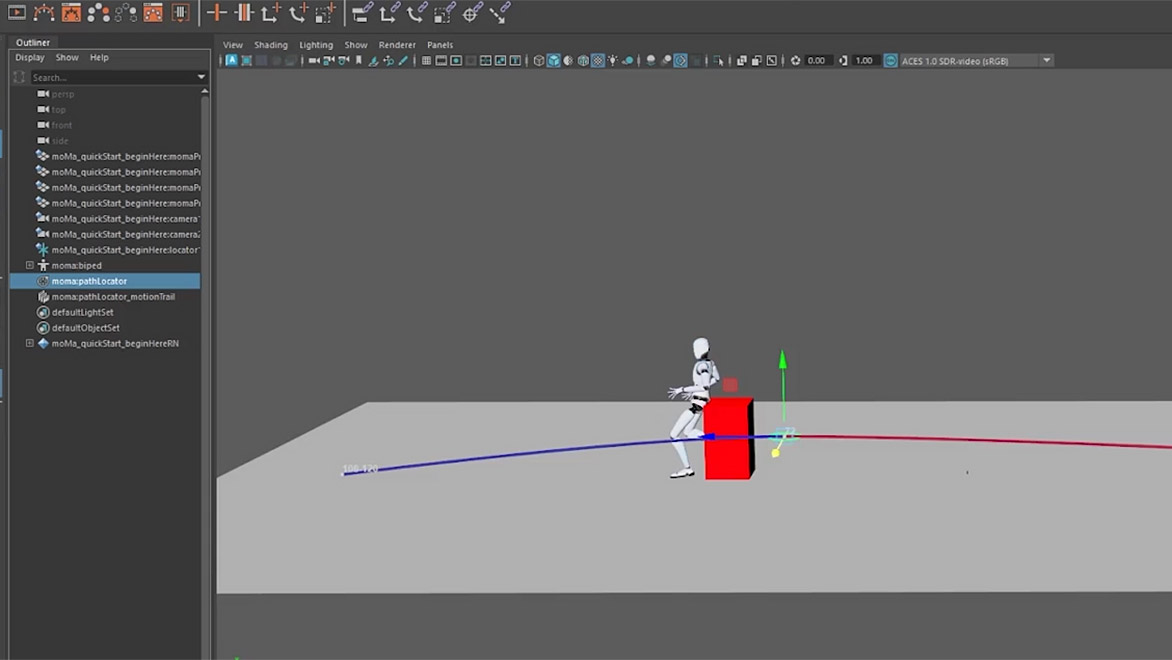The height and width of the screenshot is (660, 1172).
Task: Open the Outliner Display menu
Action: 30,58
